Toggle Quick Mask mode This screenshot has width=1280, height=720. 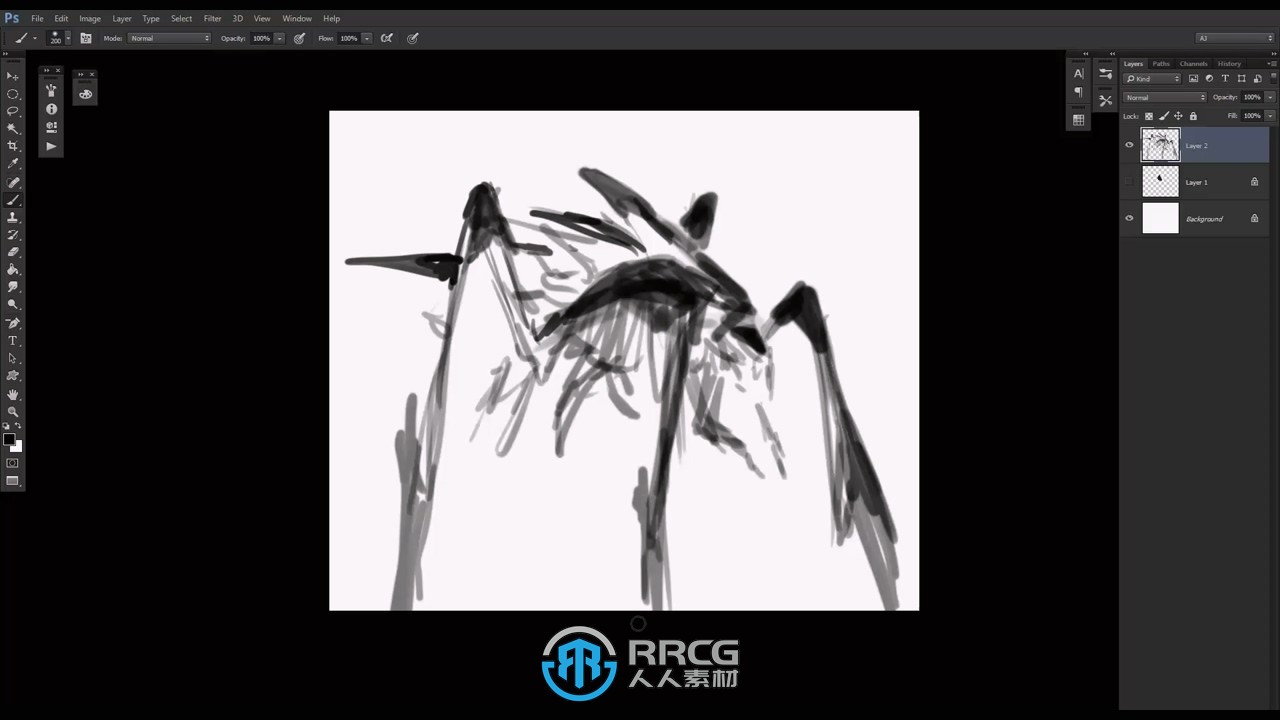pyautogui.click(x=13, y=463)
